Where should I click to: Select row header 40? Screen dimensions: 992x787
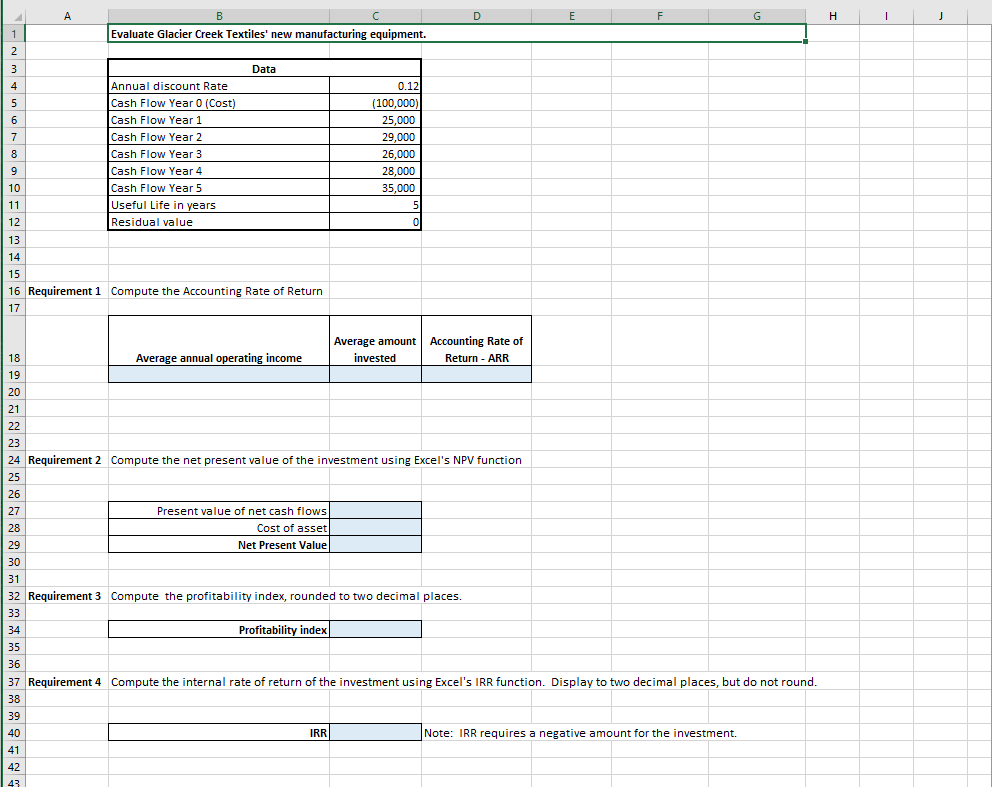pos(13,732)
